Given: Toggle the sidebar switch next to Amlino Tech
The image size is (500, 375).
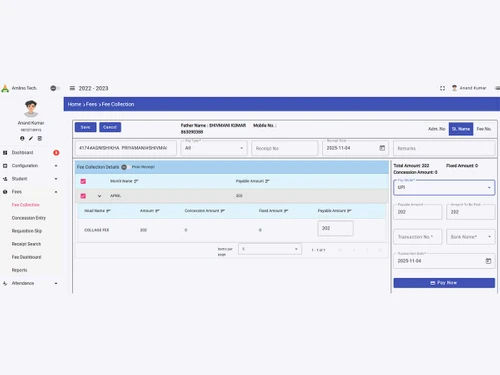Looking at the screenshot, I should click(x=55, y=88).
